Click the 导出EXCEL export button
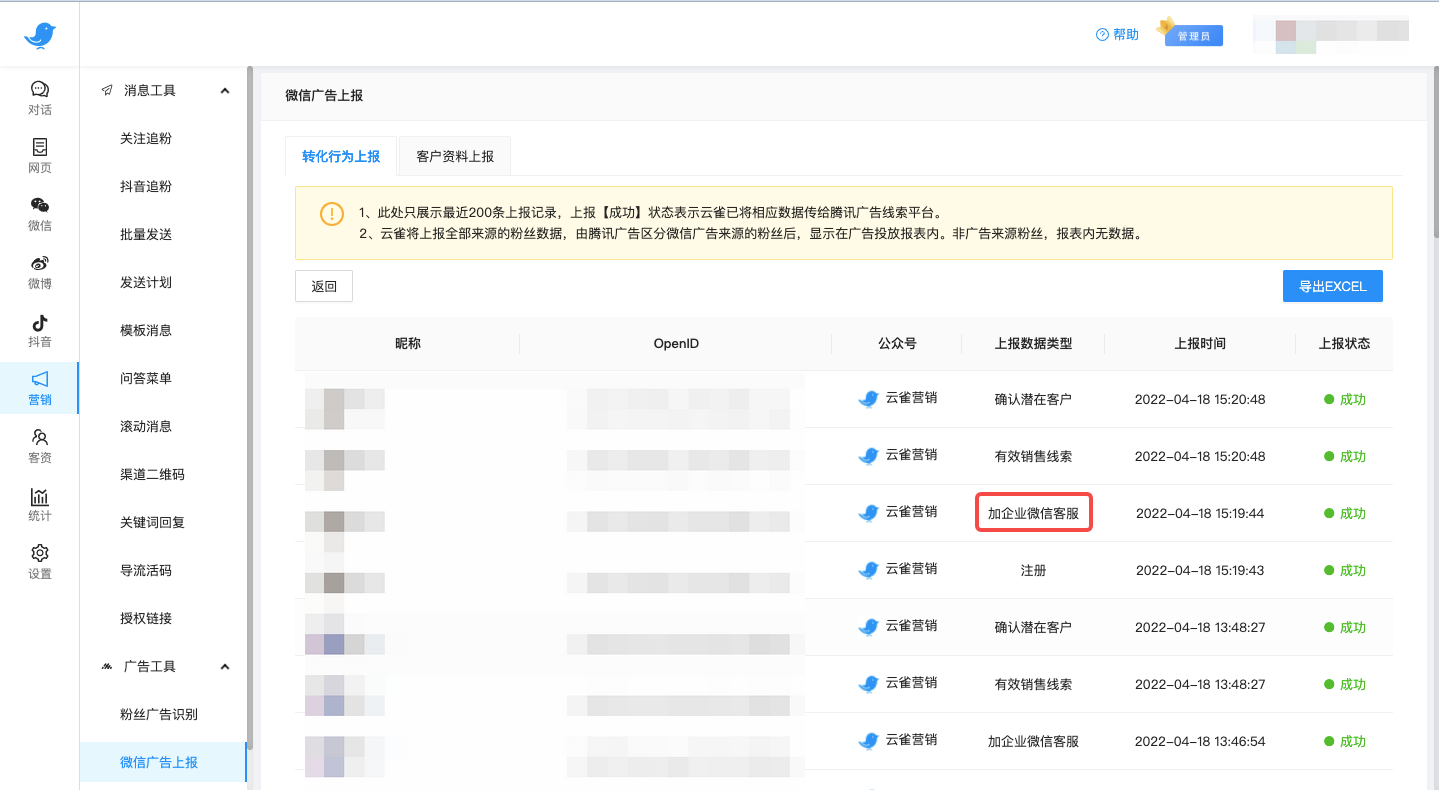The width and height of the screenshot is (1439, 790). 1332,285
